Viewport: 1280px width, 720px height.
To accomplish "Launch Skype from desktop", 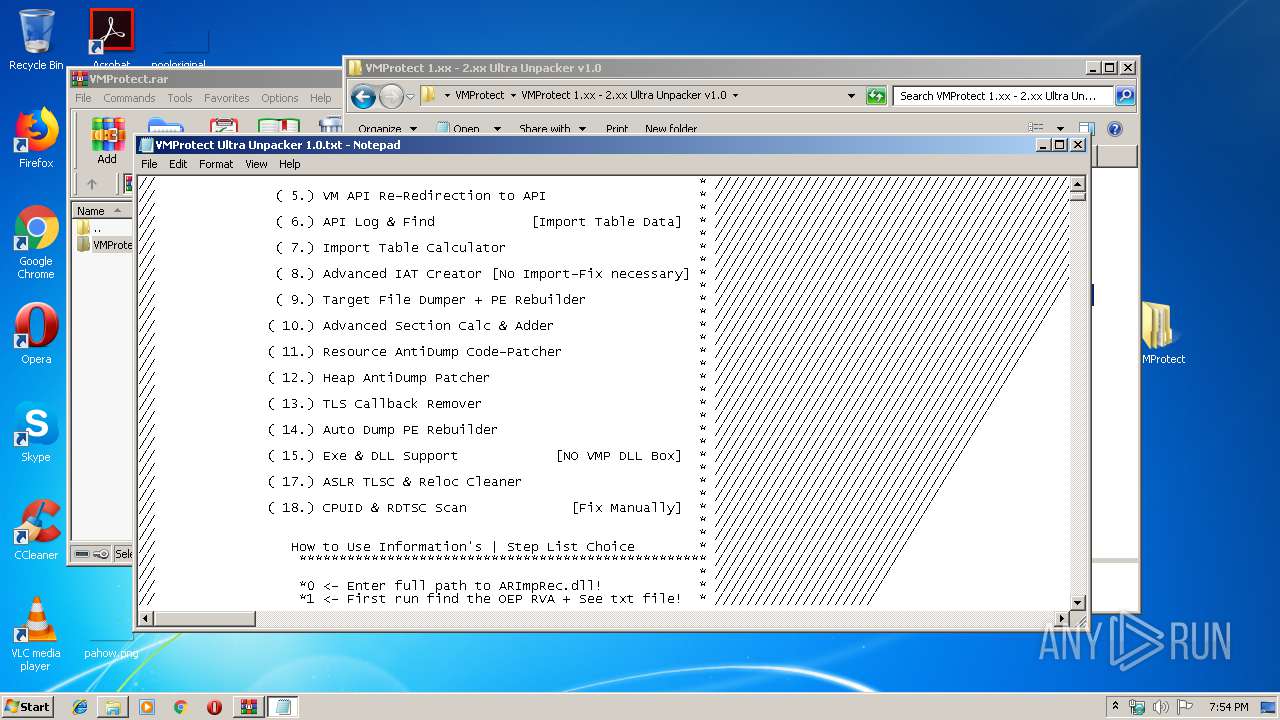I will click(x=36, y=432).
